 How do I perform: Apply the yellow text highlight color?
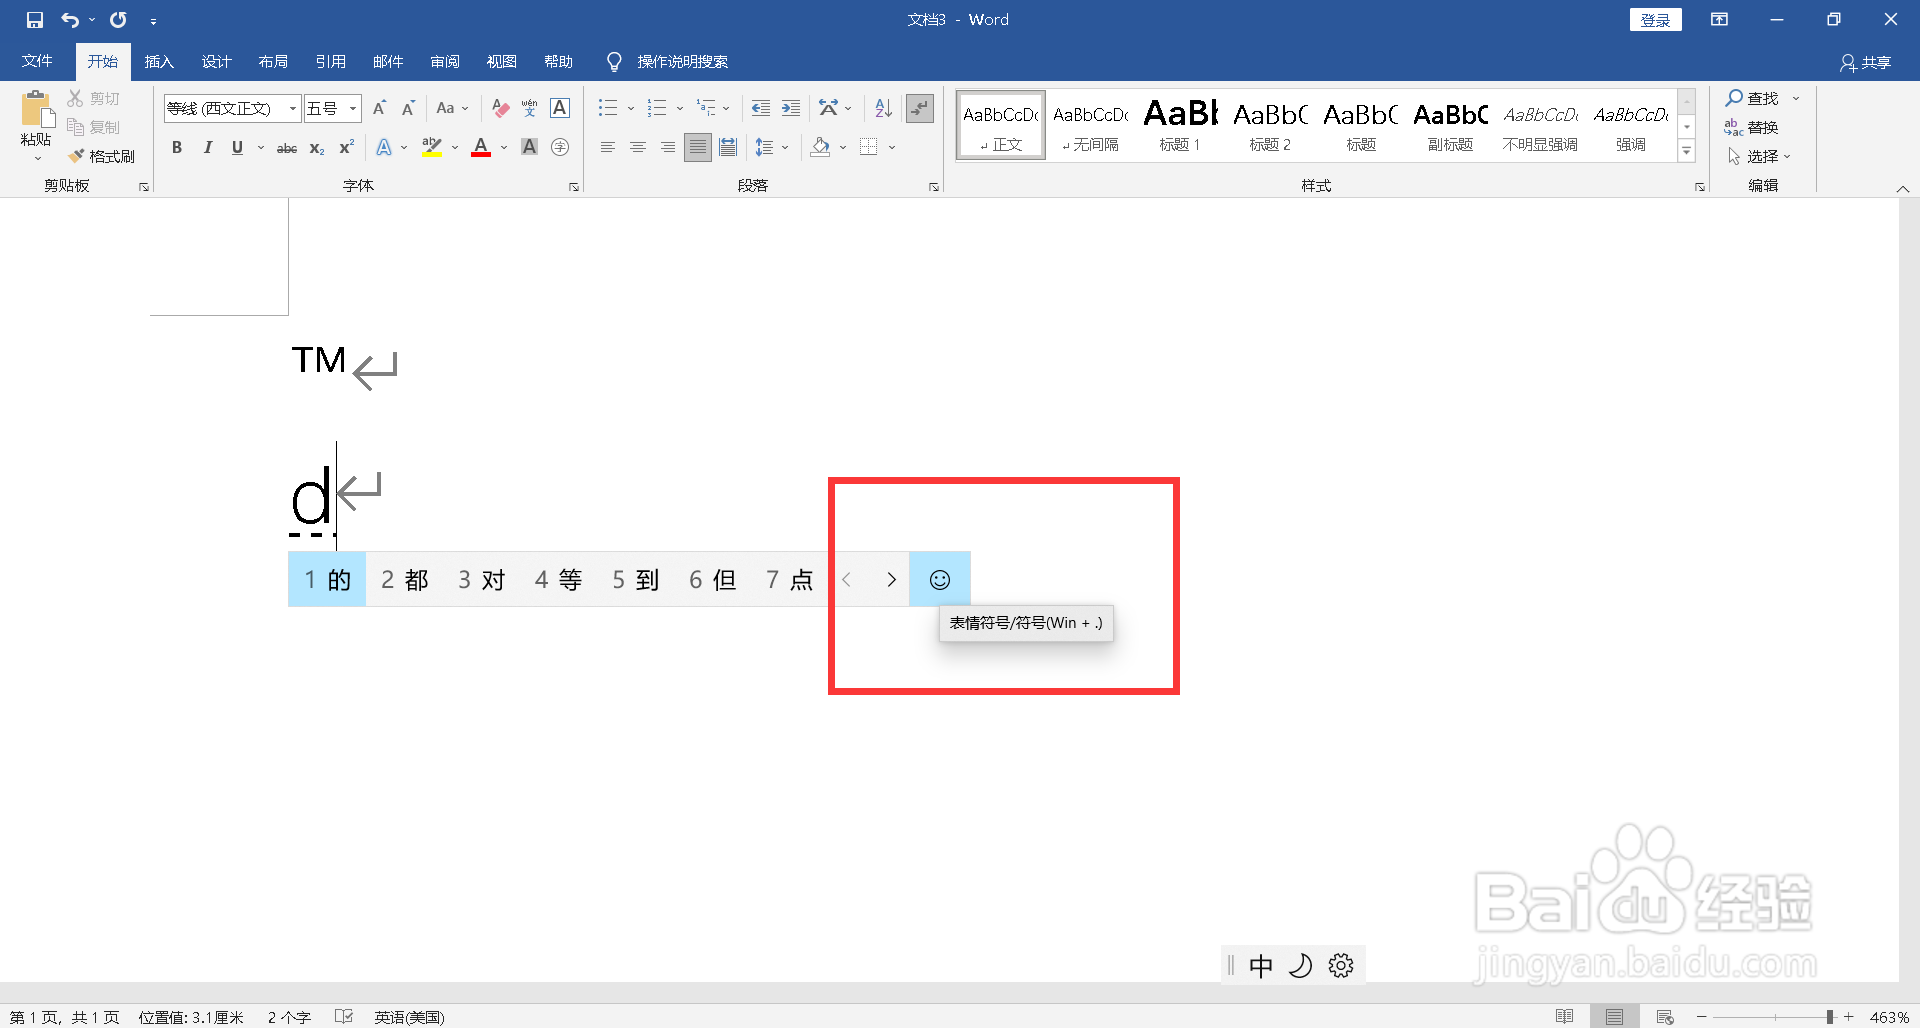pos(432,148)
